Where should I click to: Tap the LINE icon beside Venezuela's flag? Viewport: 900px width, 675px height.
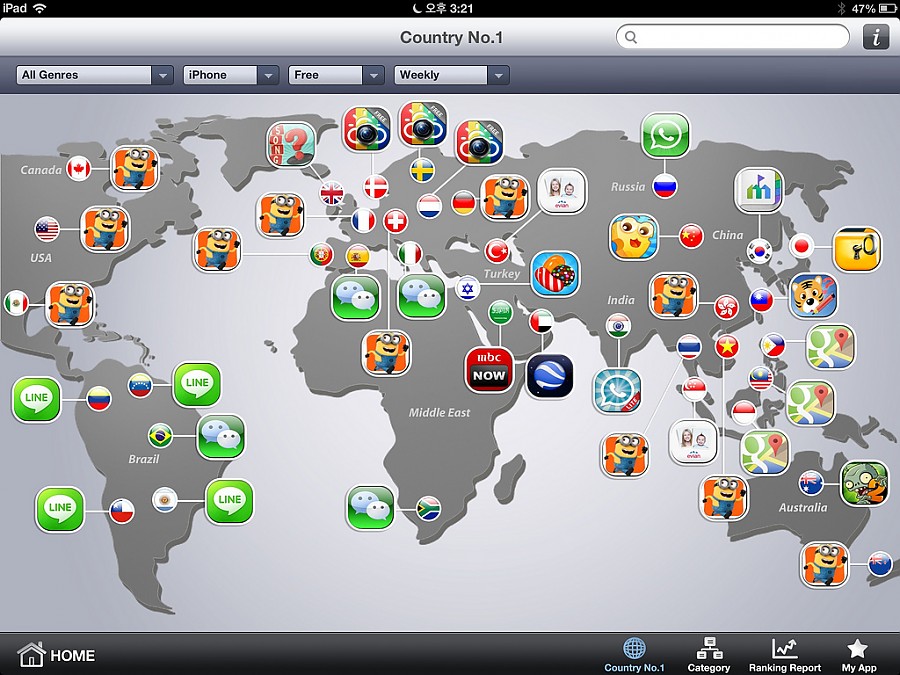pyautogui.click(x=197, y=384)
